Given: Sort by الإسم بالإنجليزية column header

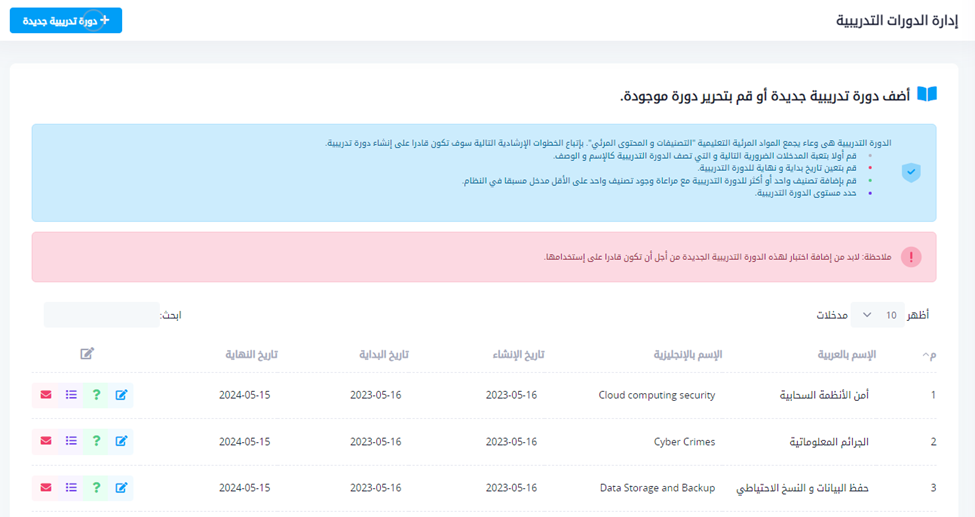Looking at the screenshot, I should (x=681, y=355).
